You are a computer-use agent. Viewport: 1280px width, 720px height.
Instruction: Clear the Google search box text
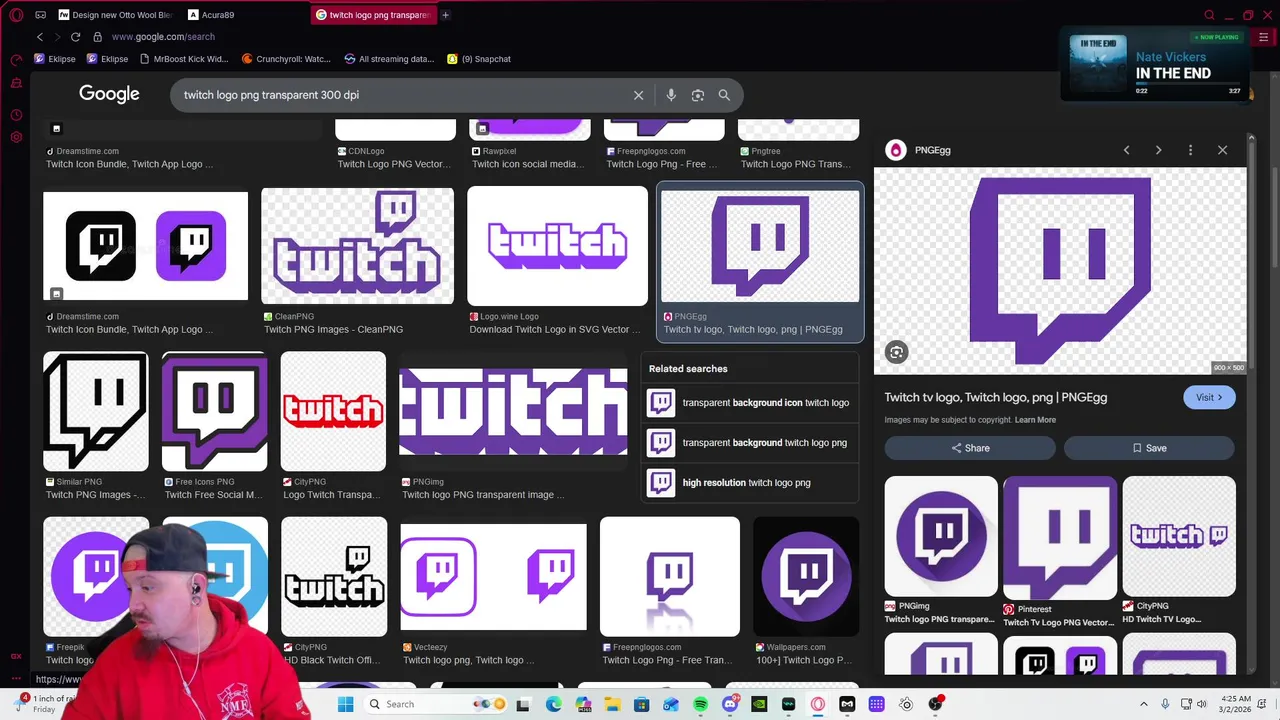point(638,95)
